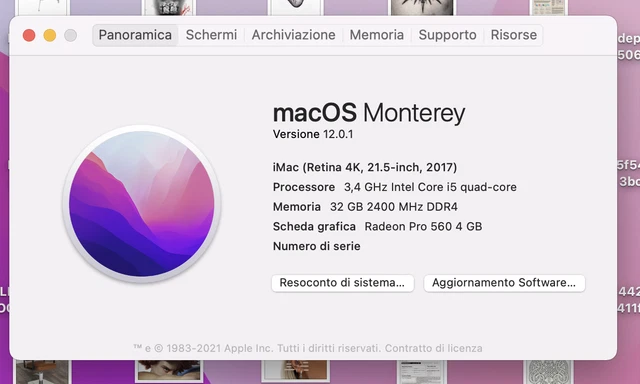Select the text document thumbnail at bottom
The height and width of the screenshot is (384, 640).
tap(421, 372)
